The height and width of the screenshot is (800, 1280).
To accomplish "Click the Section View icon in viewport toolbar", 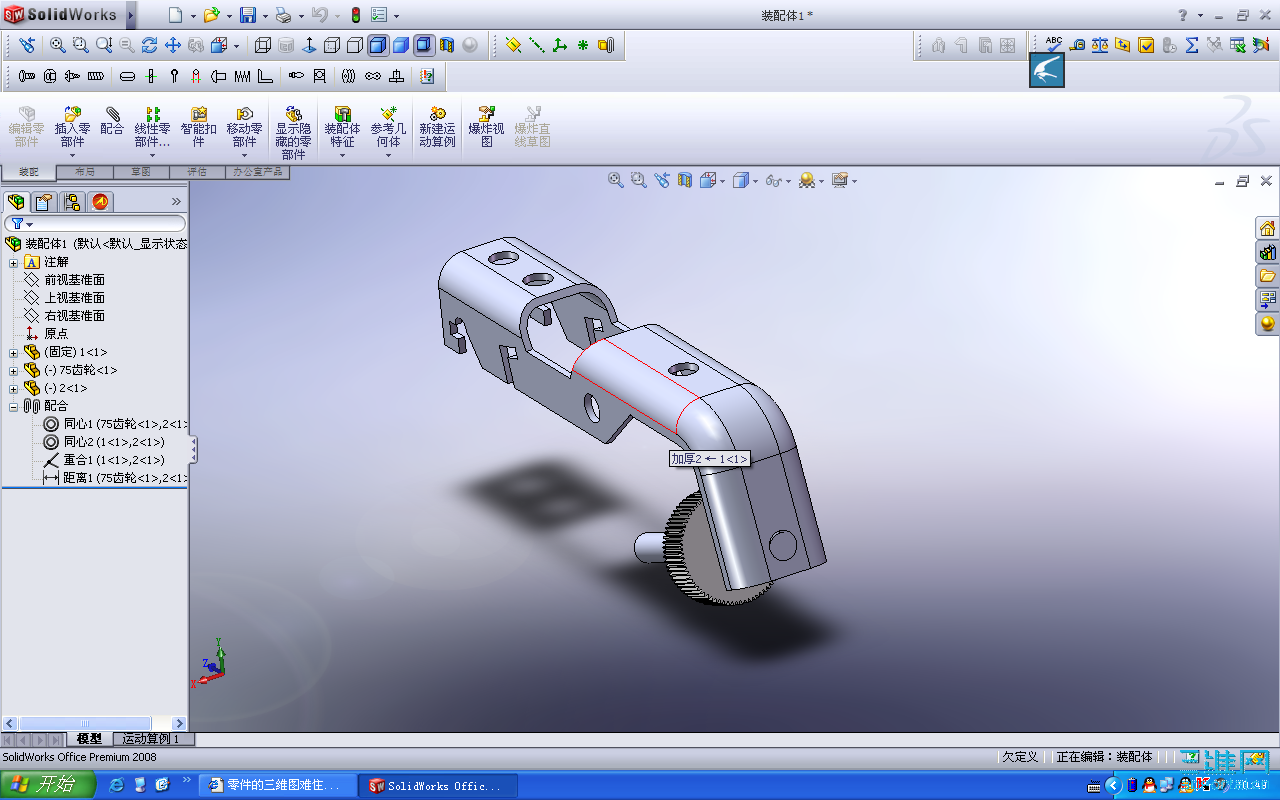I will point(685,181).
